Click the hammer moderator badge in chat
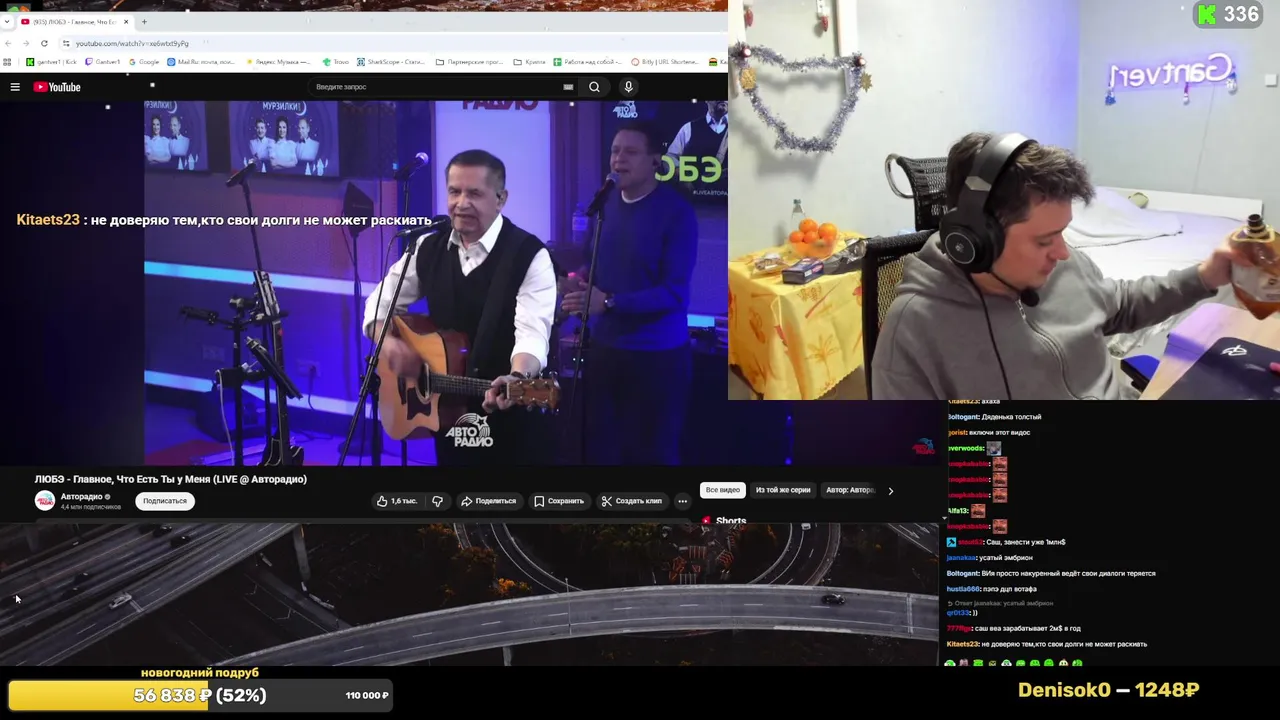This screenshot has width=1280, height=720. coord(951,542)
